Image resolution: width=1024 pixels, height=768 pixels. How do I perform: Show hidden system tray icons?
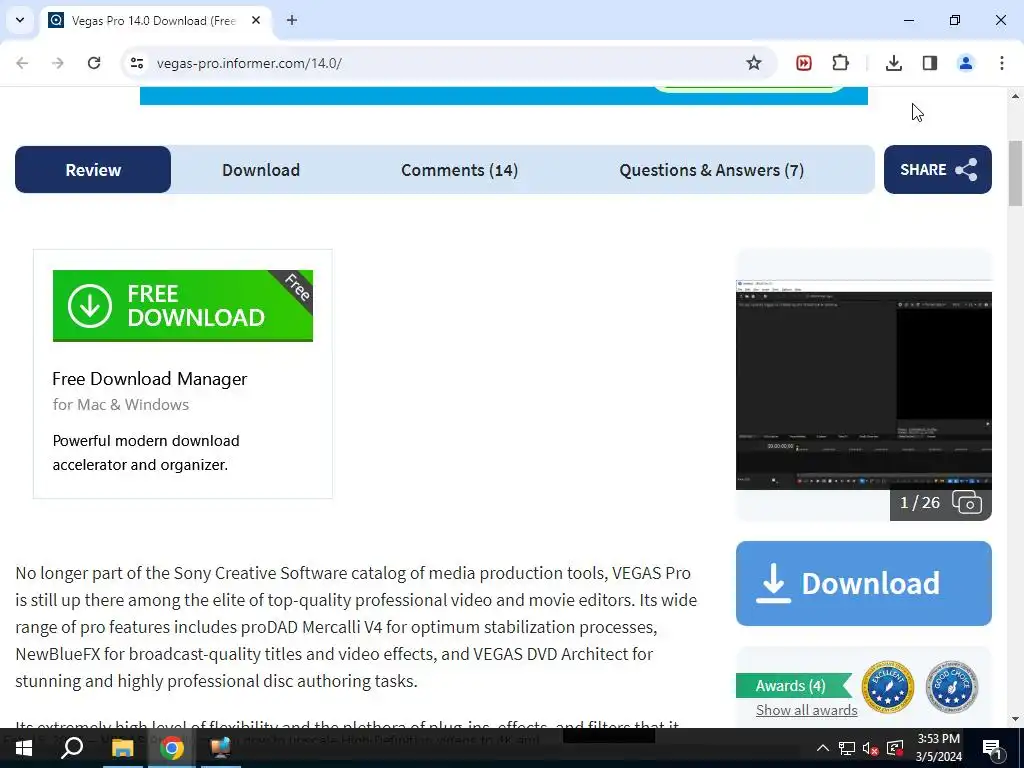tap(823, 748)
